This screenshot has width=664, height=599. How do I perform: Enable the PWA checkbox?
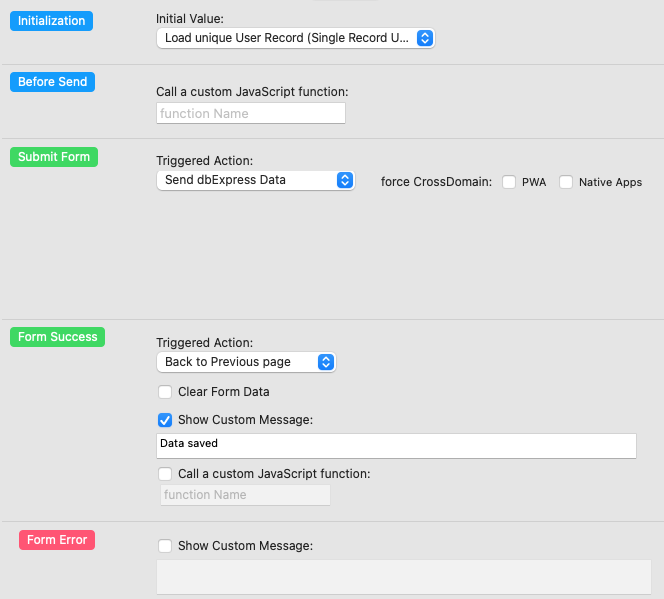click(509, 182)
